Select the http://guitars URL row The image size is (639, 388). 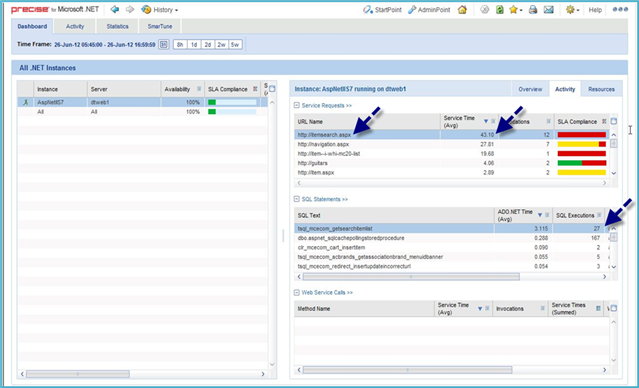[x=452, y=163]
